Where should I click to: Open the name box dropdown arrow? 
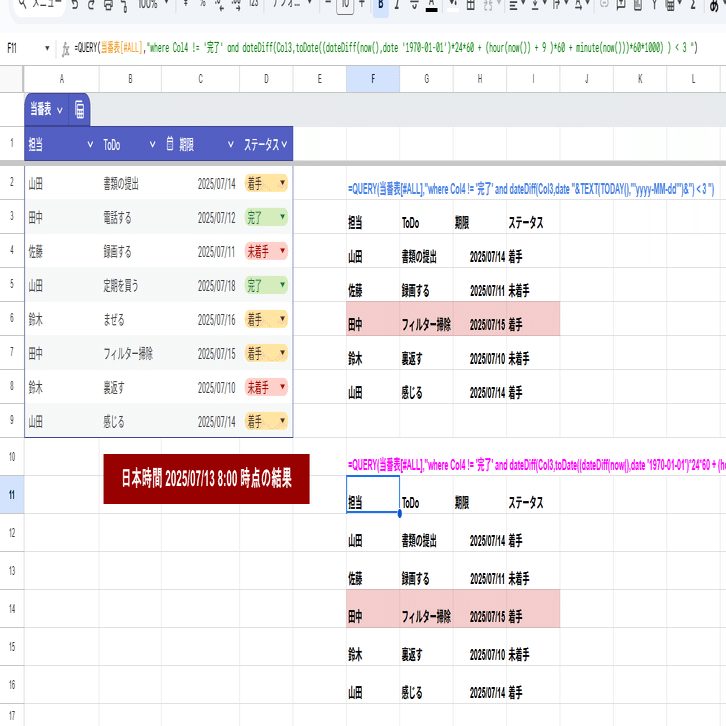point(47,48)
